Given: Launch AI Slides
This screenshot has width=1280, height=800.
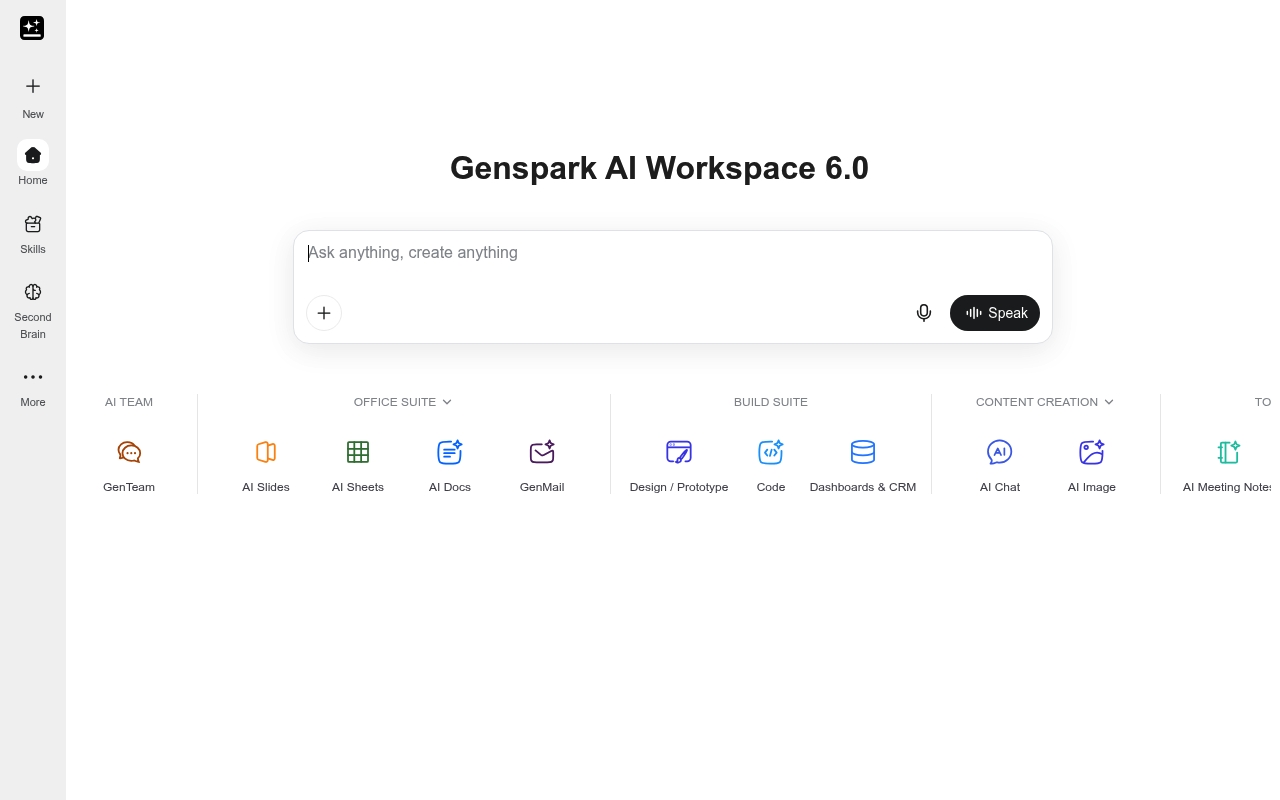Looking at the screenshot, I should tap(266, 466).
